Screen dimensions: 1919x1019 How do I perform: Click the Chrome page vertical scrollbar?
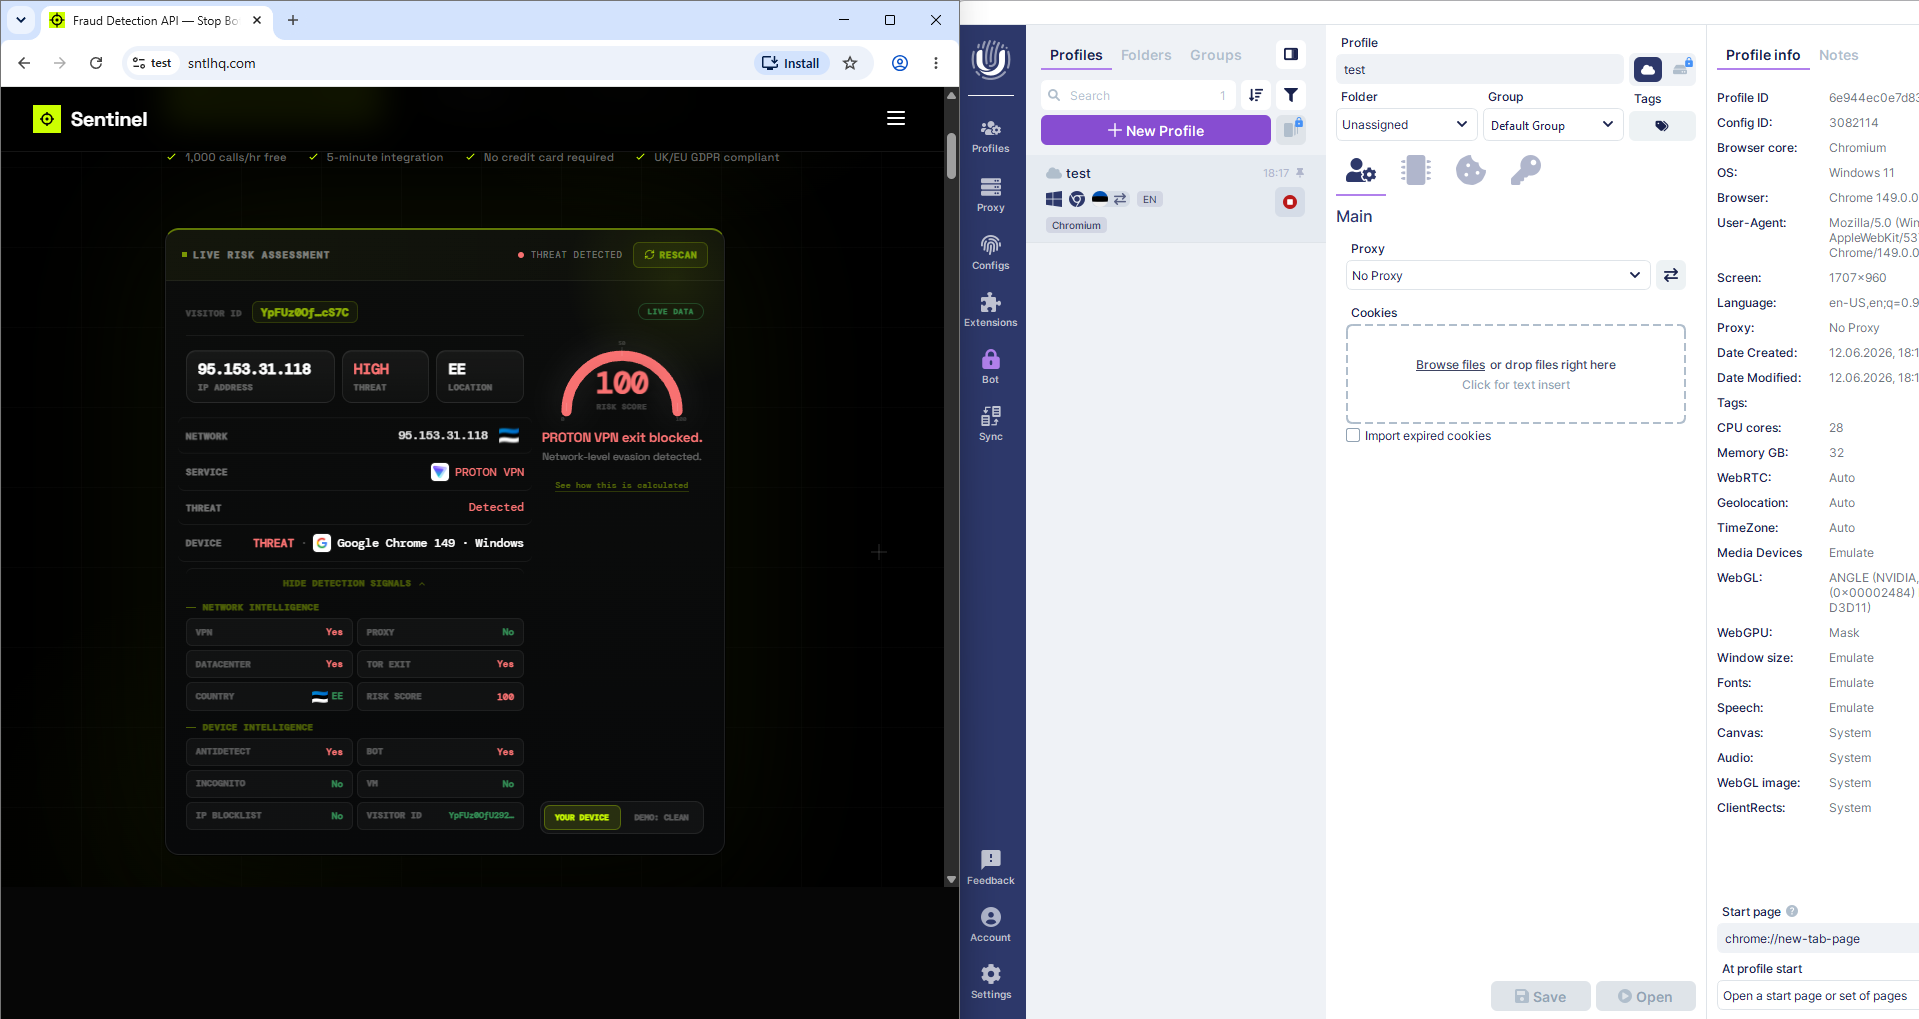[x=951, y=155]
